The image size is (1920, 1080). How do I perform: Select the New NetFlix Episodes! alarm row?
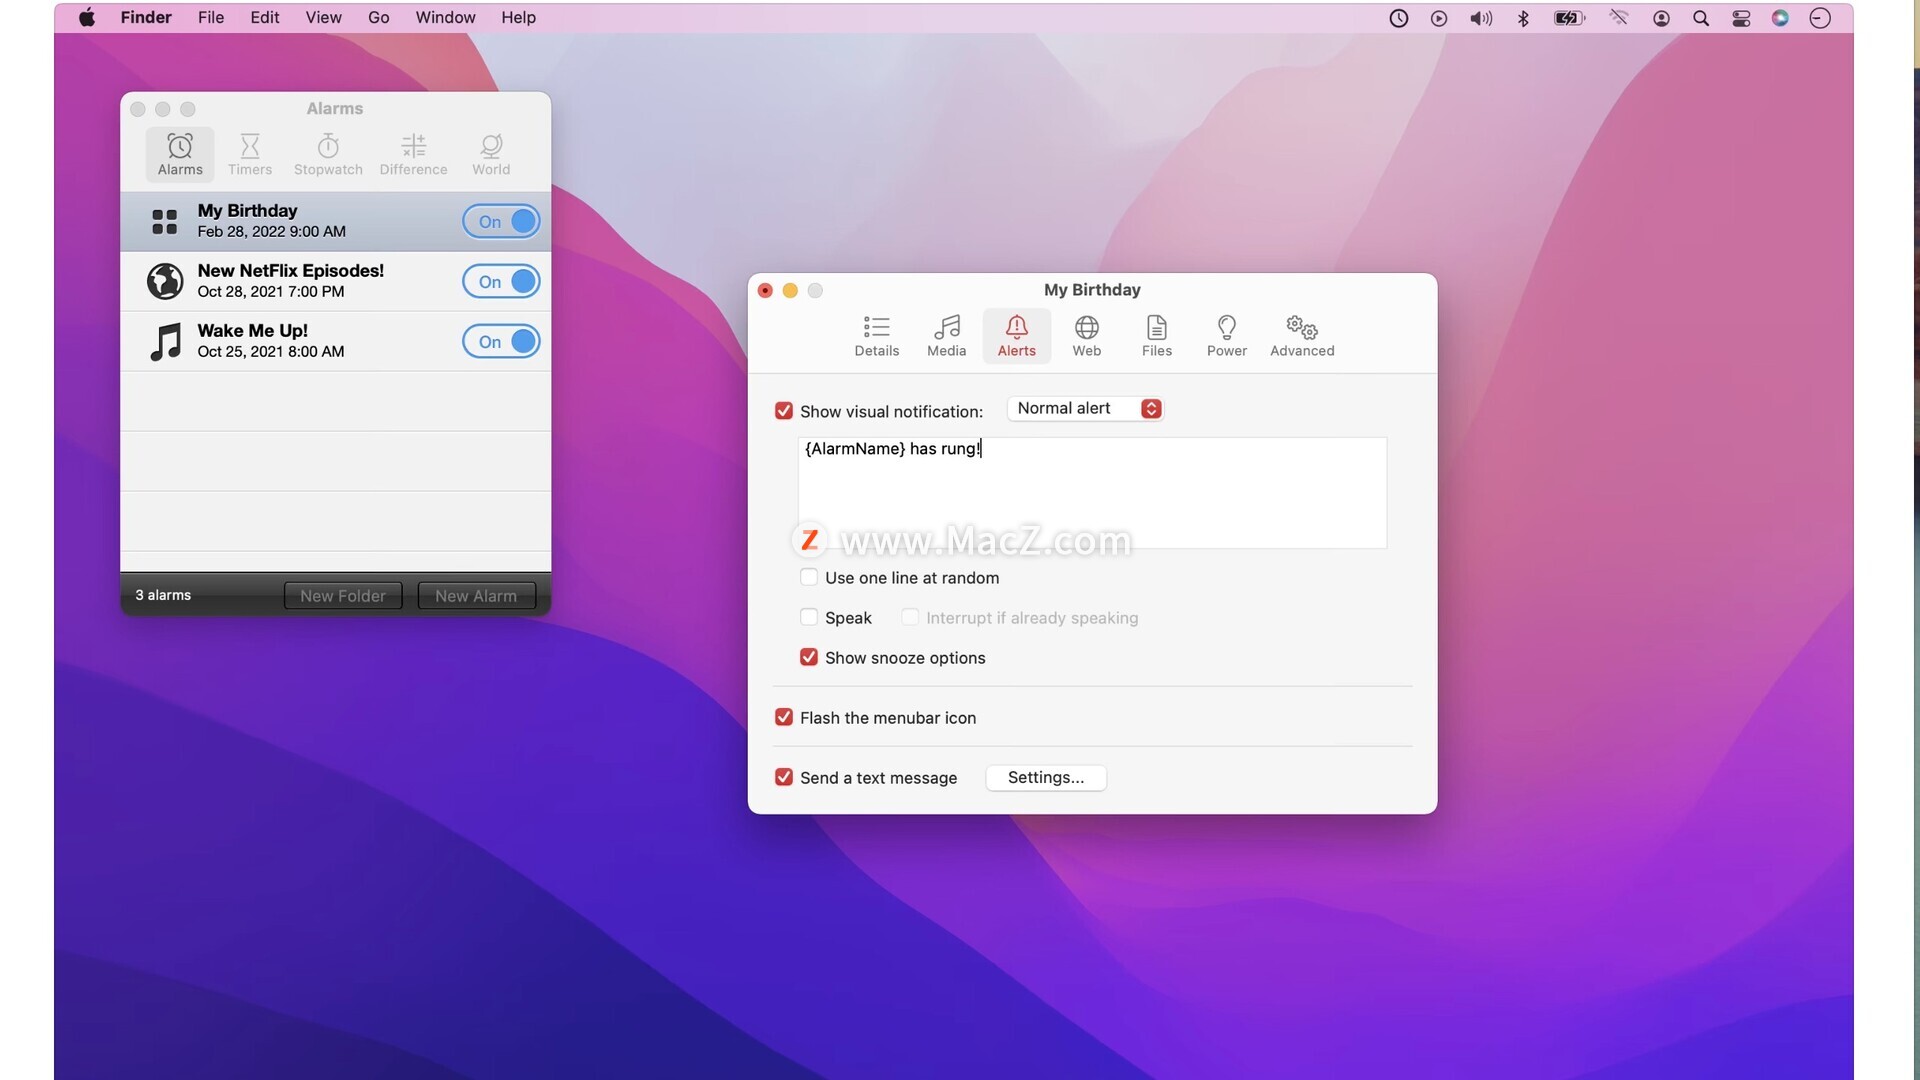(335, 281)
